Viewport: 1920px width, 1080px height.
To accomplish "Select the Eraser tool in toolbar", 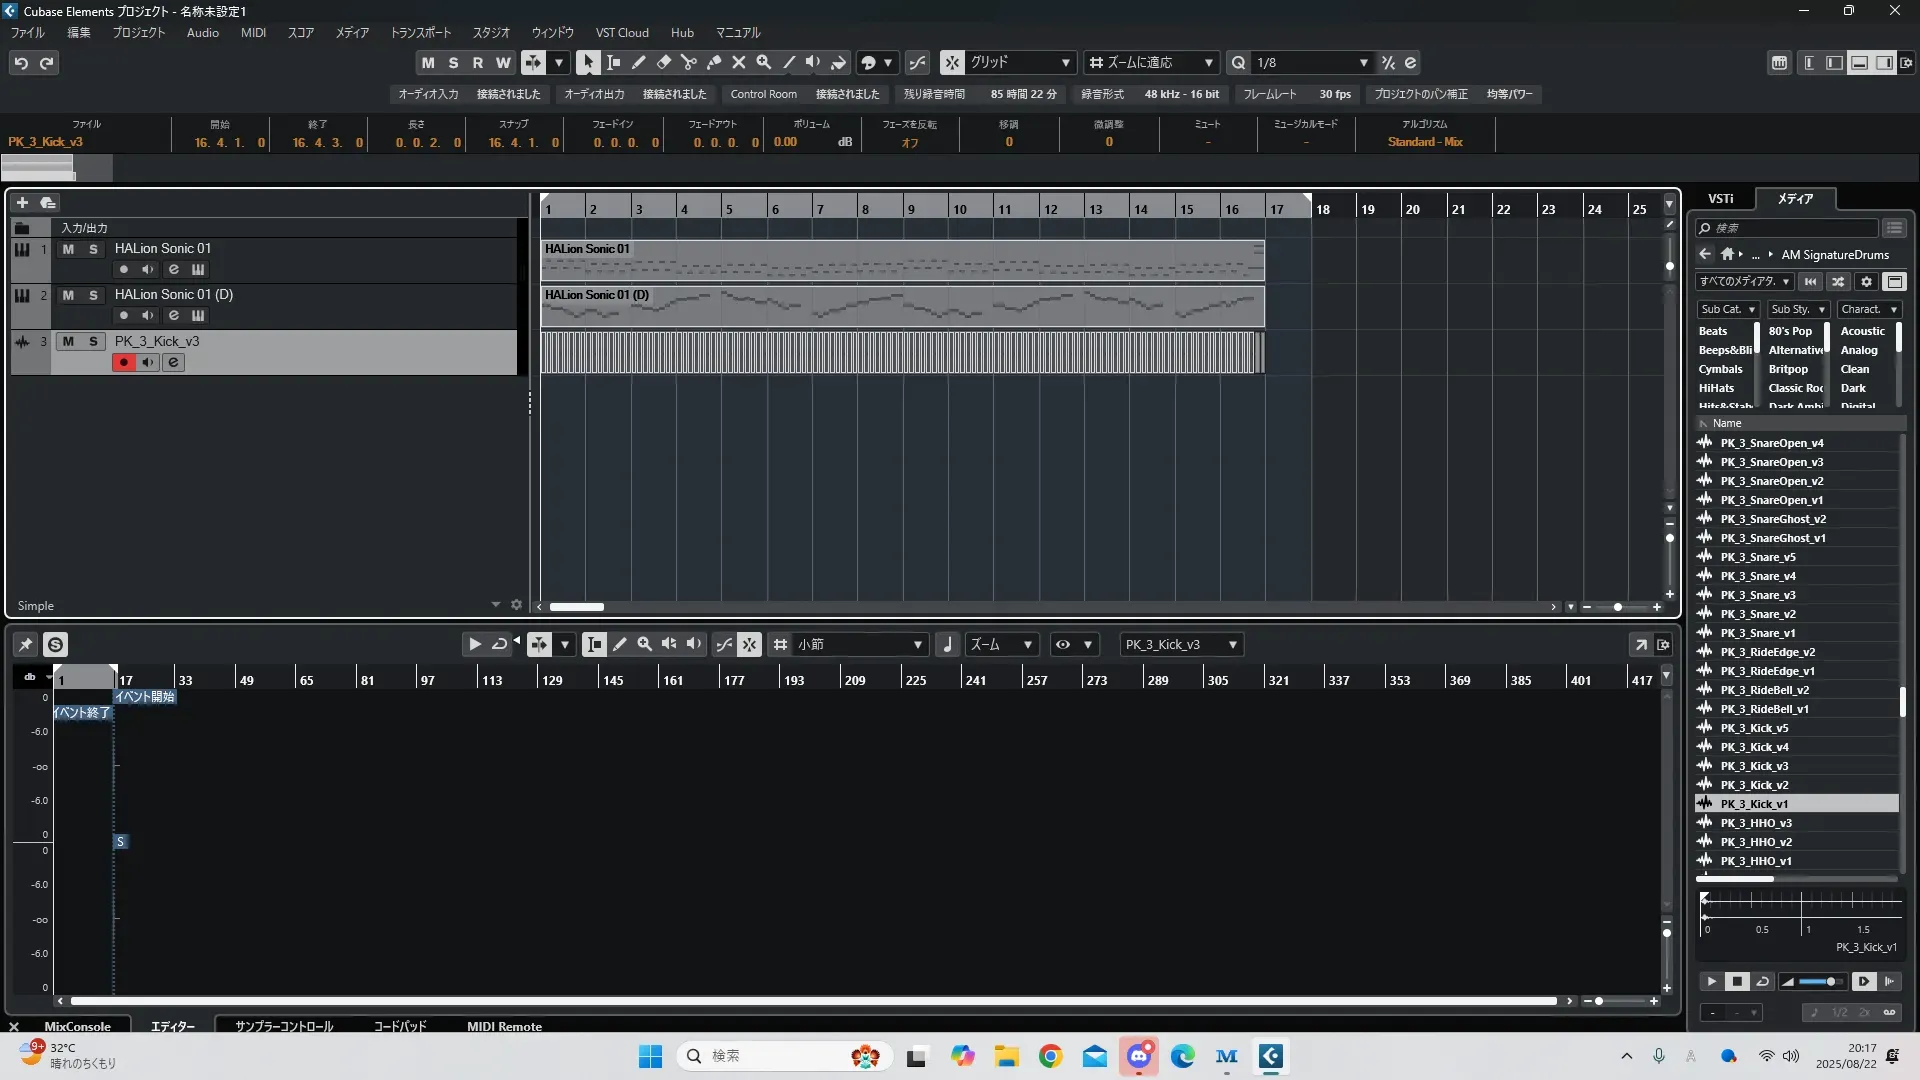I will coord(663,62).
